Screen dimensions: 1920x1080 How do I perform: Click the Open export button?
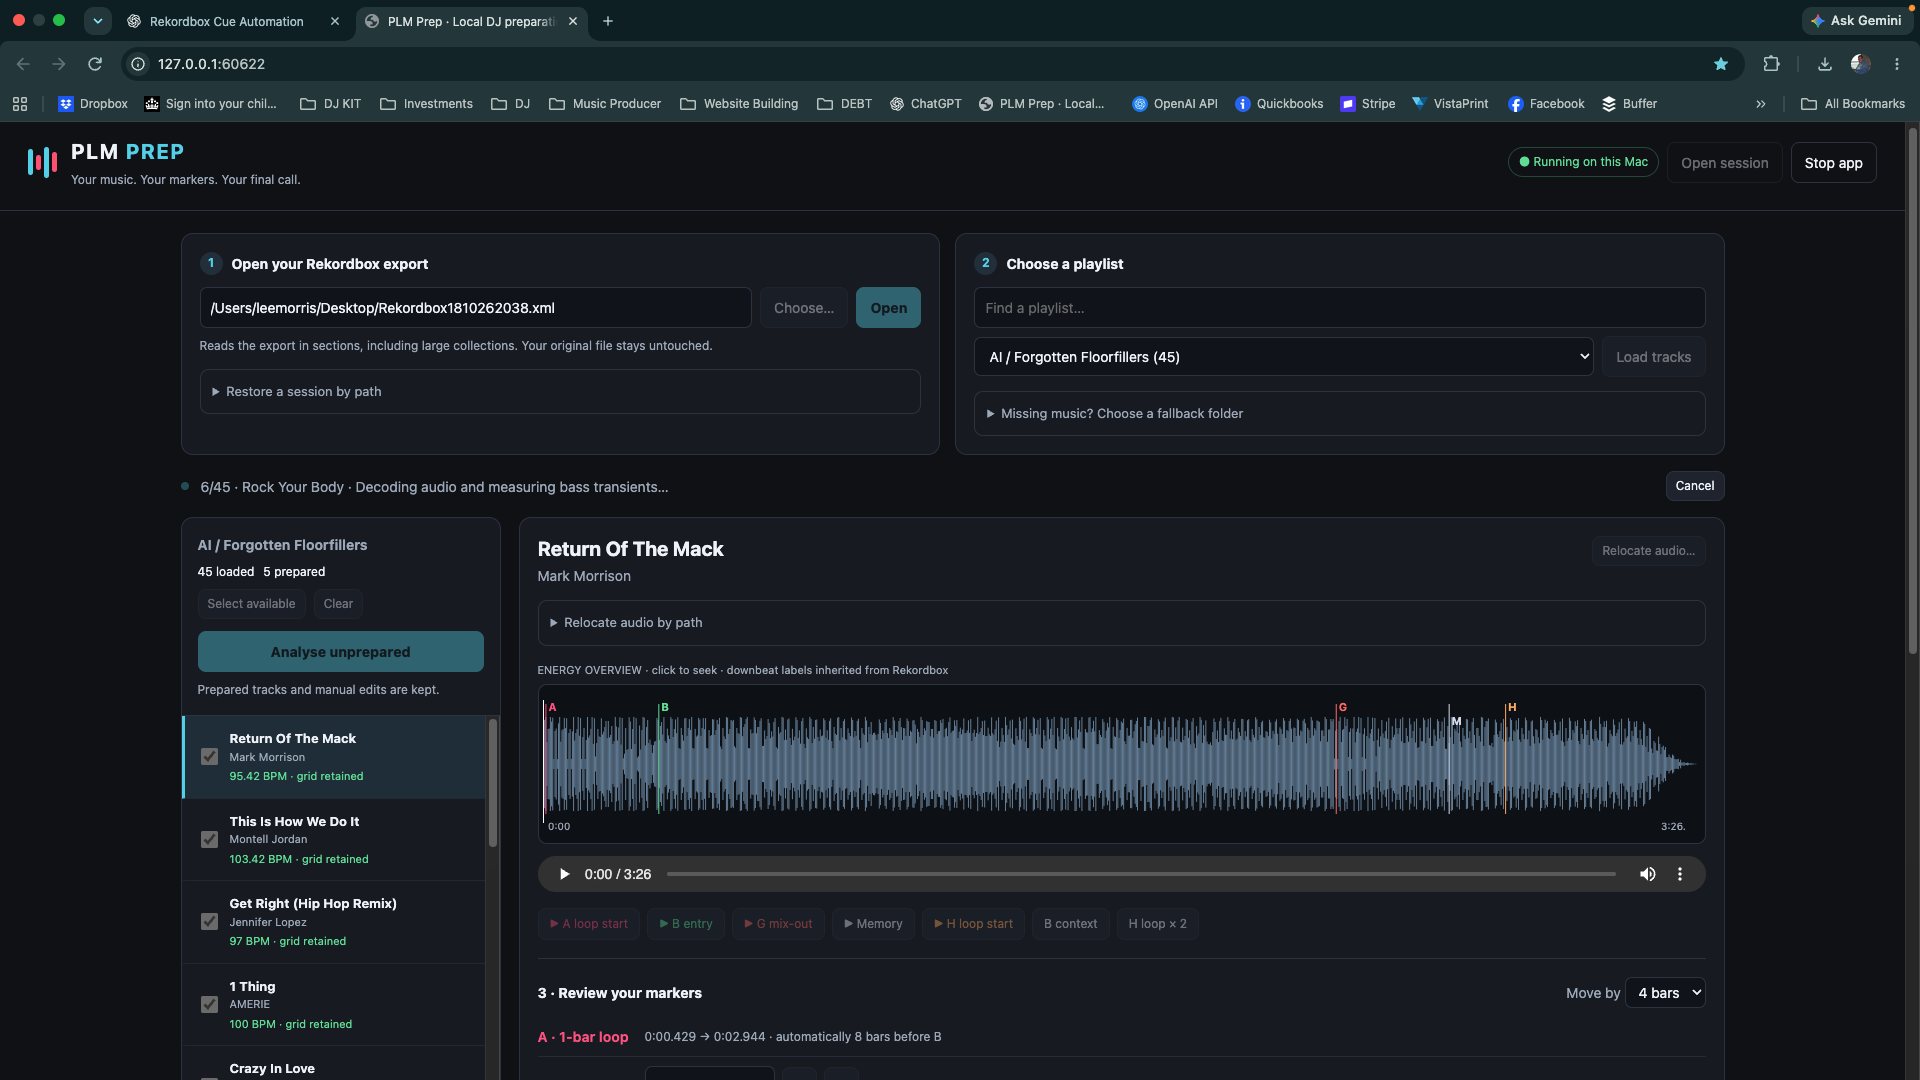(888, 308)
